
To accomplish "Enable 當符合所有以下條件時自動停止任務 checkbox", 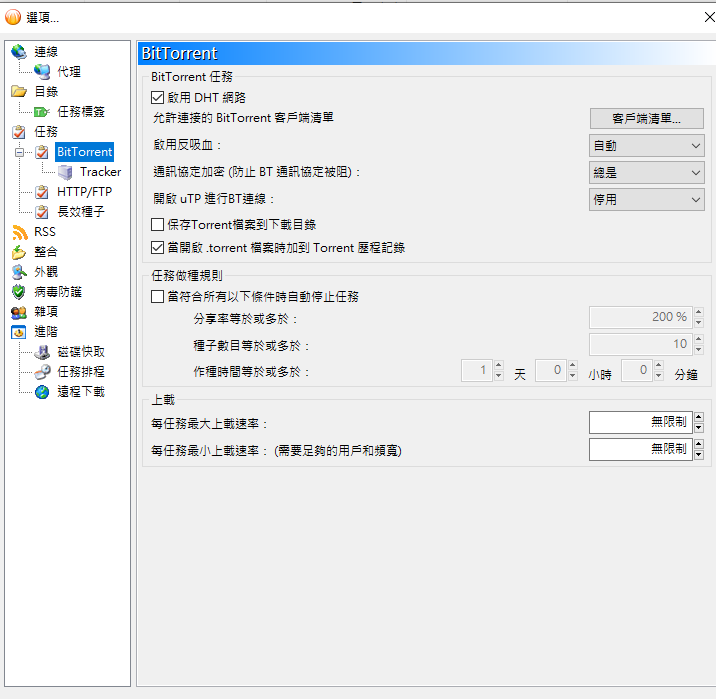I will [x=157, y=297].
